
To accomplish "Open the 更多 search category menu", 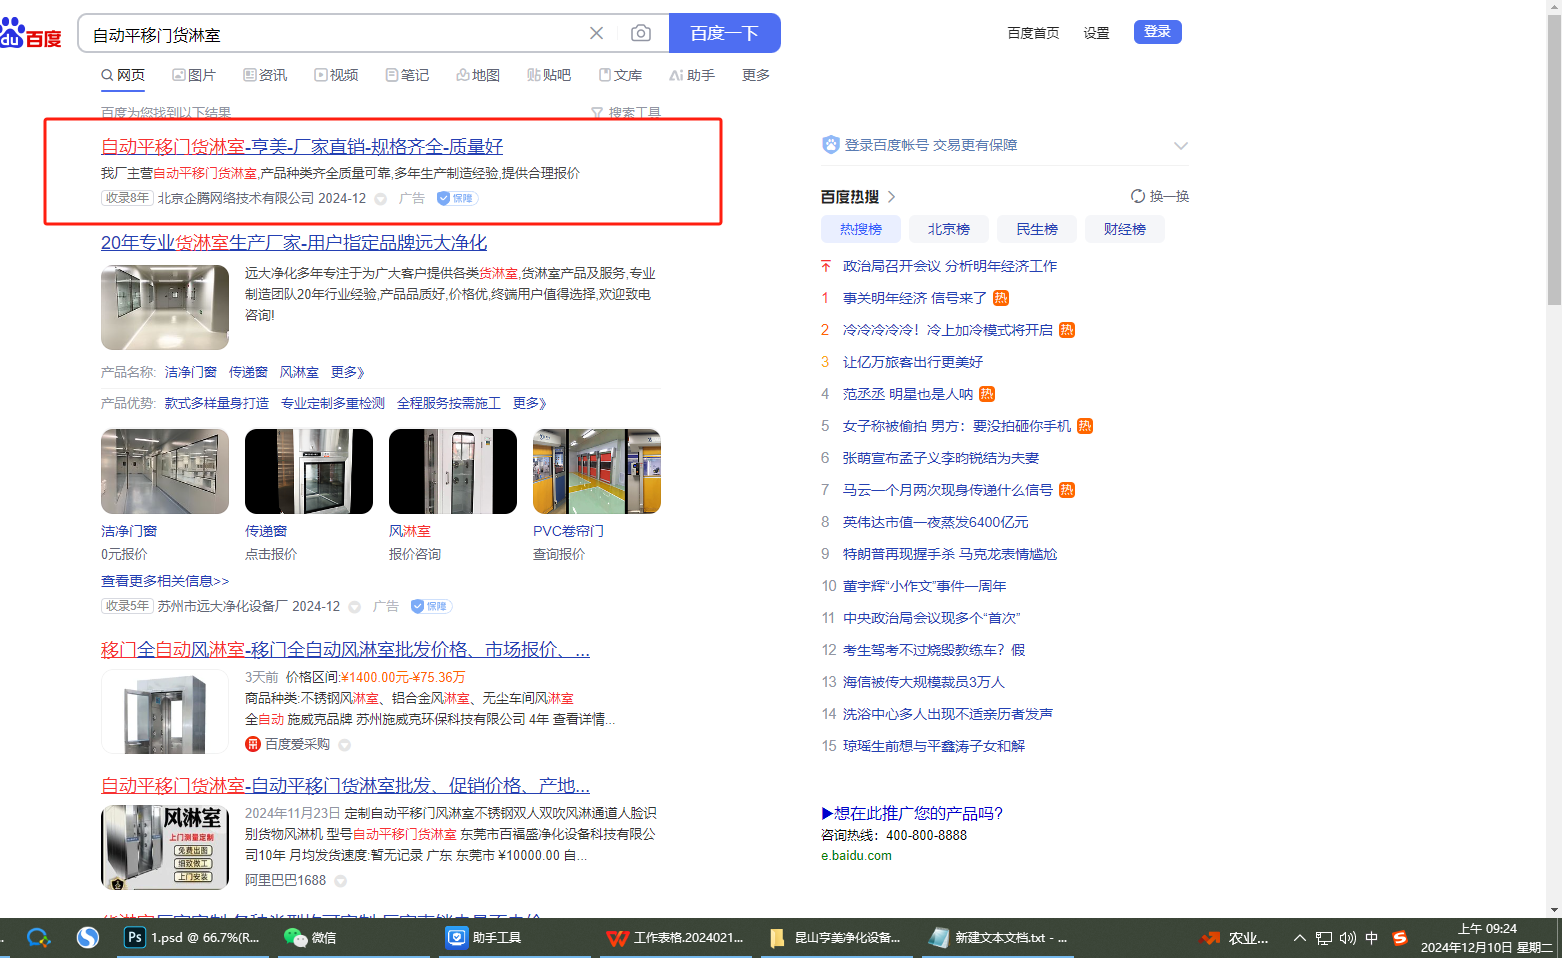I will click(x=756, y=75).
